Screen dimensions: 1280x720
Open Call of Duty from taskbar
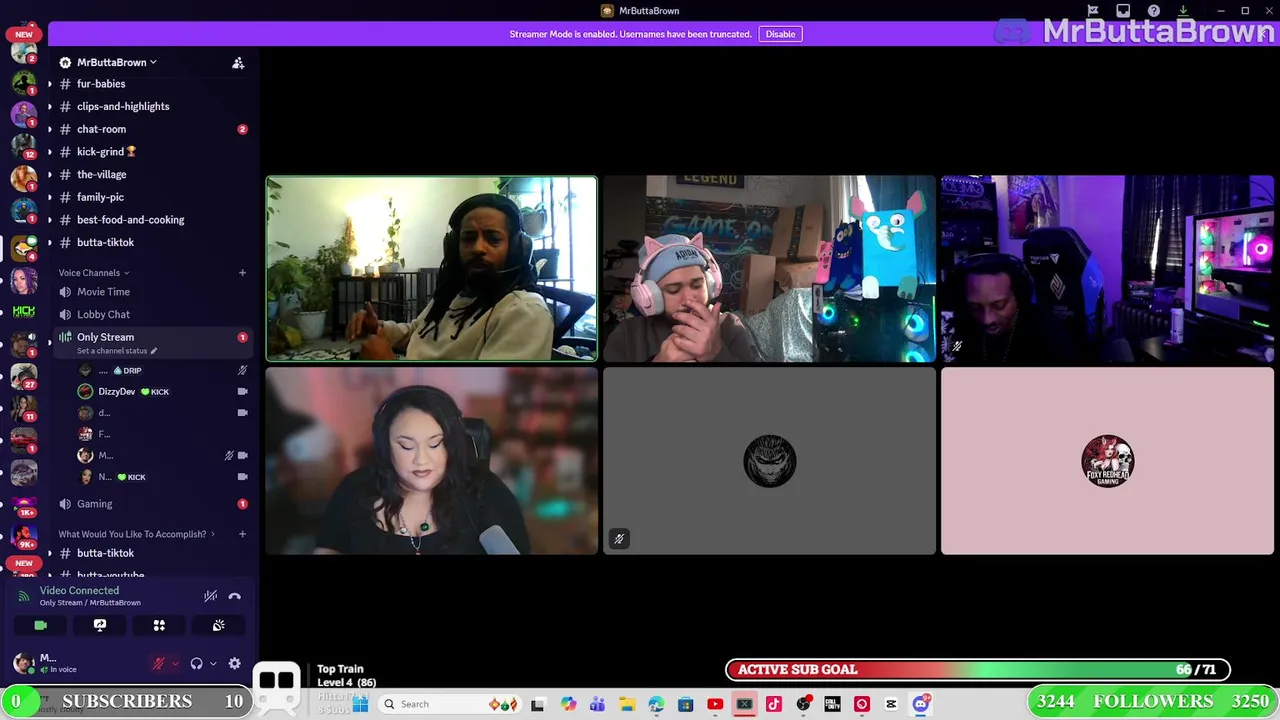coord(832,704)
